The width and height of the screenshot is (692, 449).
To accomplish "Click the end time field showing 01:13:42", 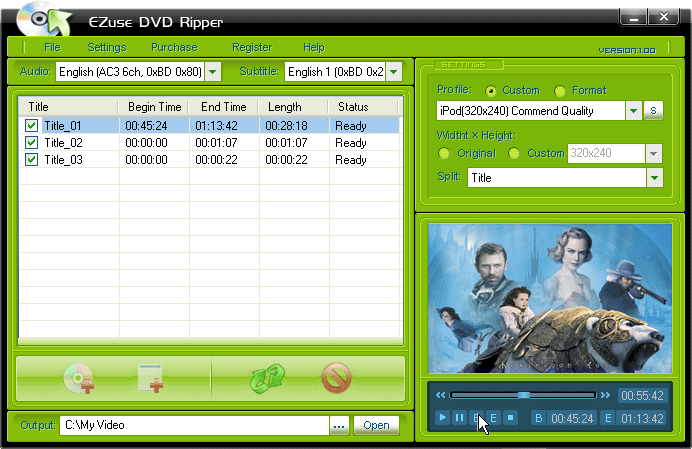I will tap(642, 418).
